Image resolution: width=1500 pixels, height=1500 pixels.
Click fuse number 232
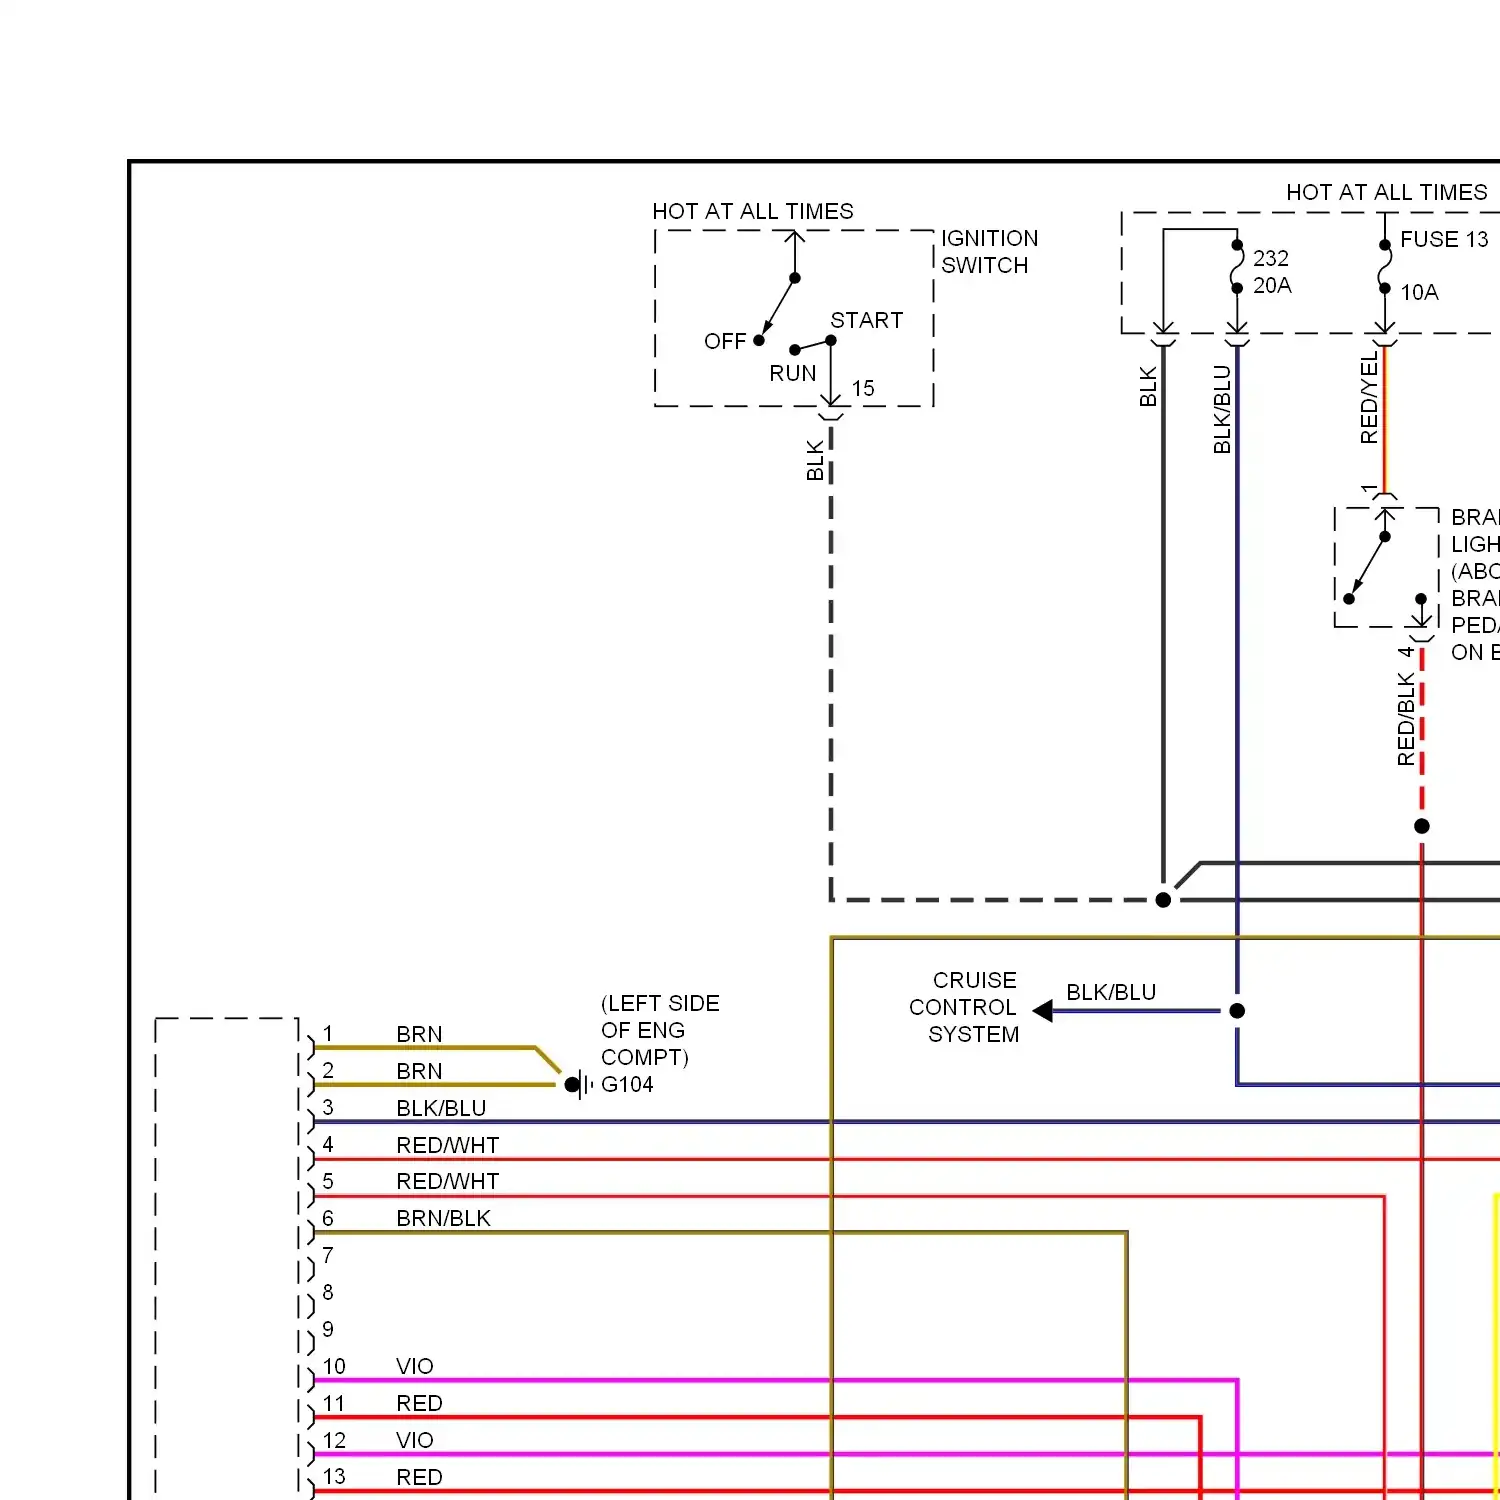tap(1271, 258)
